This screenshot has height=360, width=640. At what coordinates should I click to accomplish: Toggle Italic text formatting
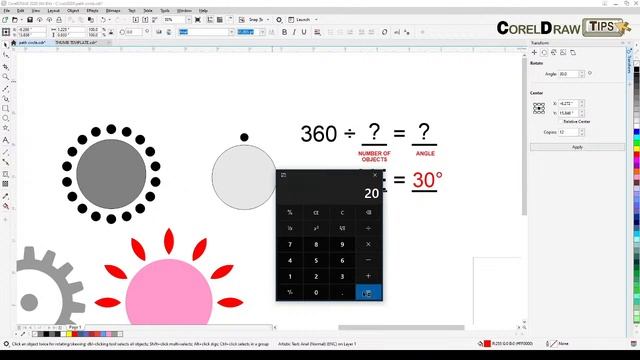pyautogui.click(x=294, y=32)
